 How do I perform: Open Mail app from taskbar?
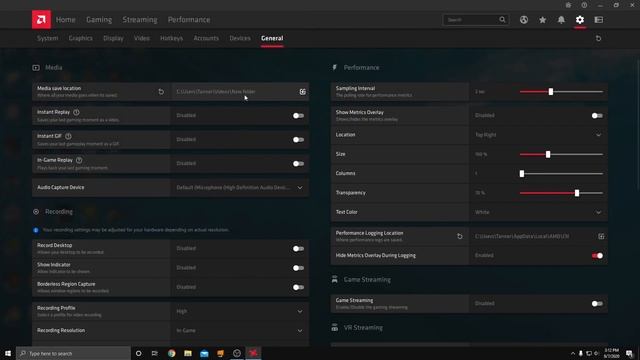tap(204, 353)
